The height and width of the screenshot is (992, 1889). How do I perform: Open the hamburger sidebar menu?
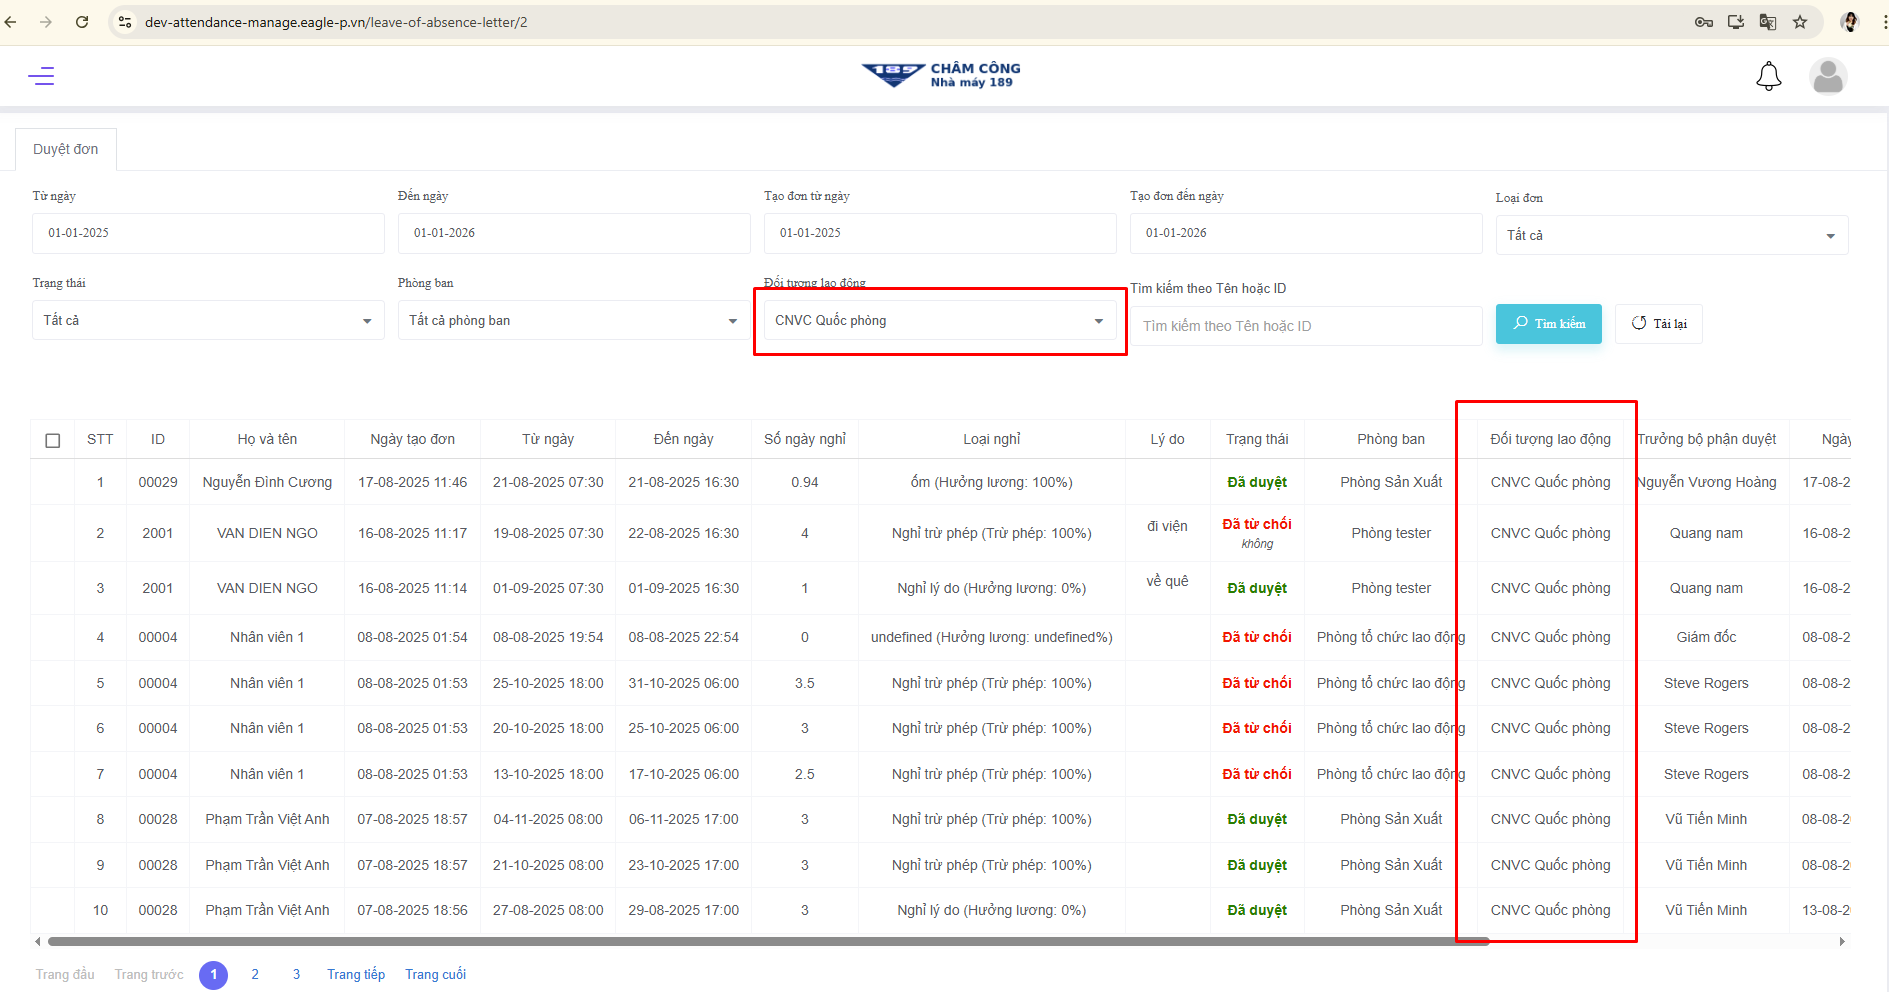point(41,76)
